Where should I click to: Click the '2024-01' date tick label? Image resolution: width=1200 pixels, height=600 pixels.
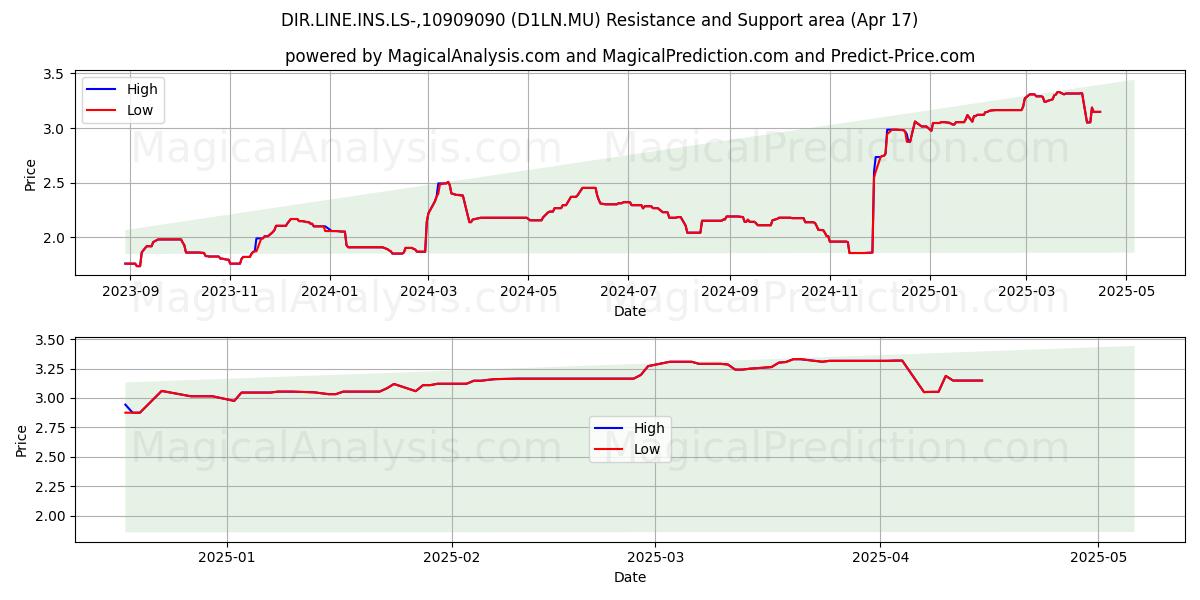click(330, 292)
